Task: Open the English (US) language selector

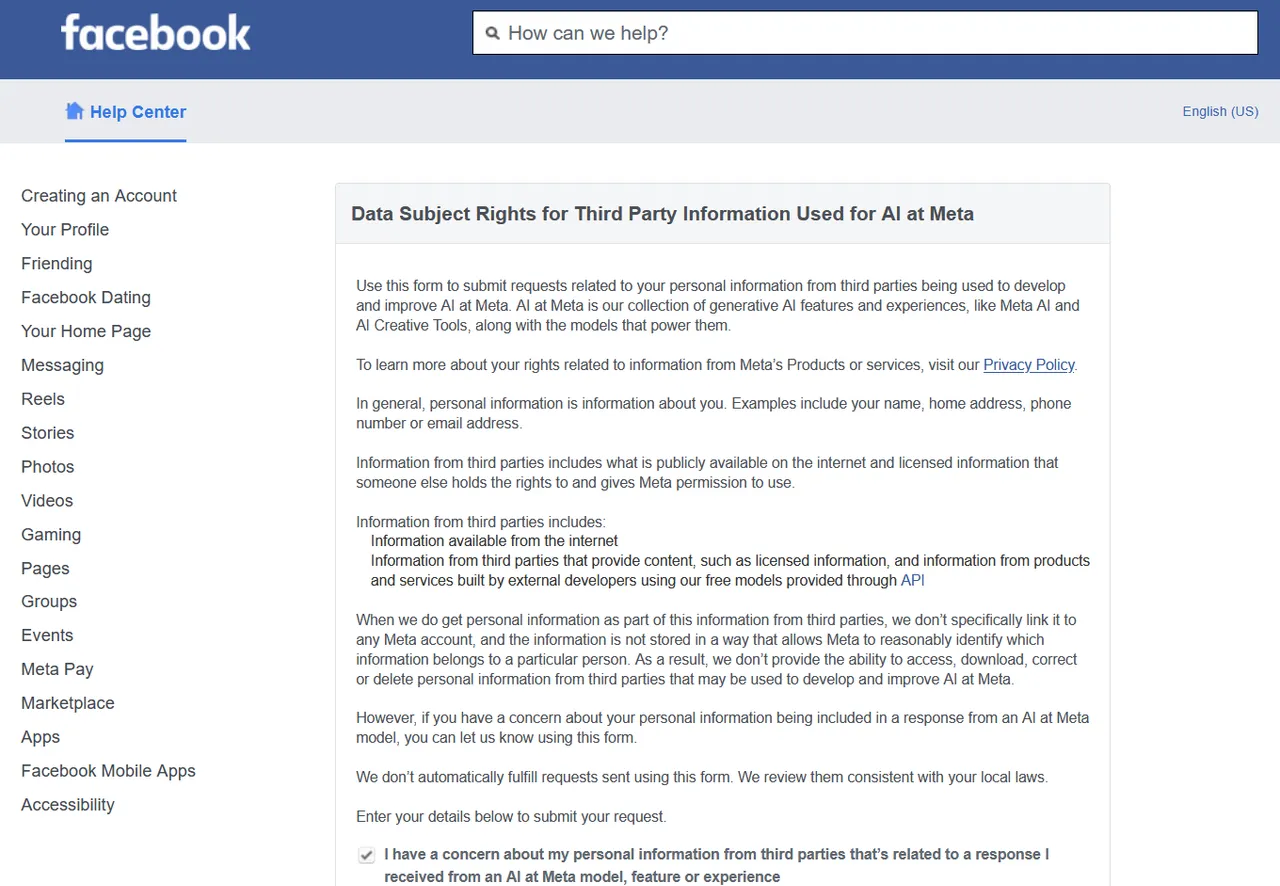Action: pyautogui.click(x=1220, y=111)
